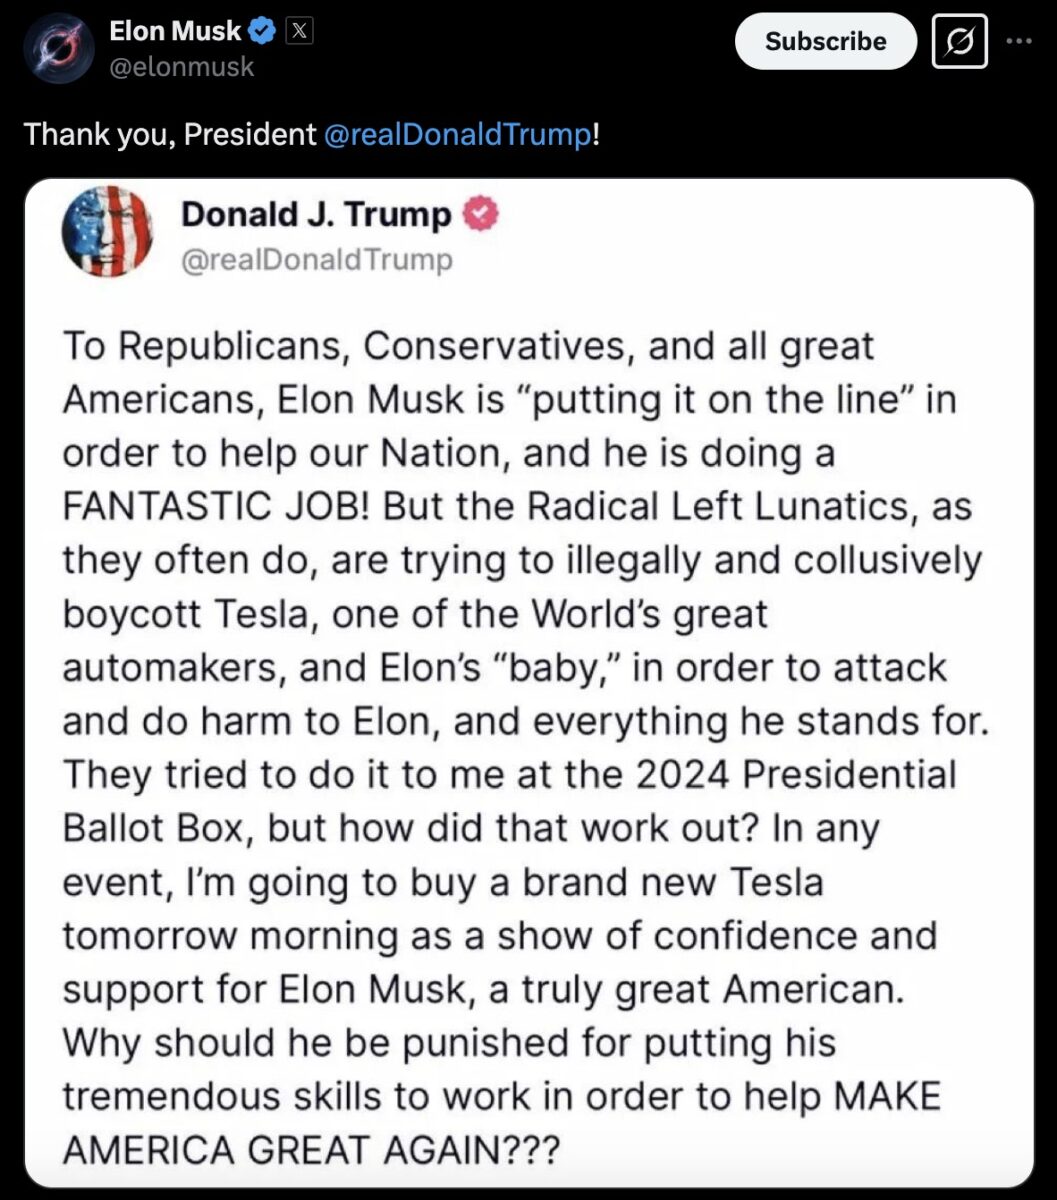Open the Grok slashed-square icon
Viewport: 1057px width, 1200px height.
(959, 41)
